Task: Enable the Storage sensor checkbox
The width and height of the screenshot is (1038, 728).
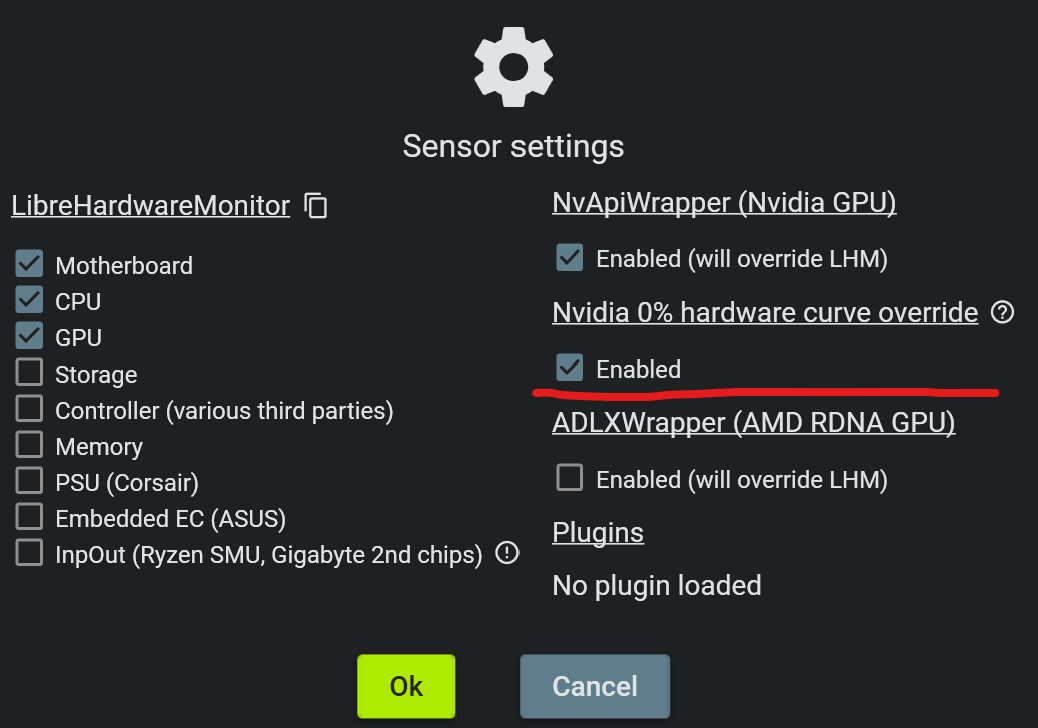Action: coord(29,373)
